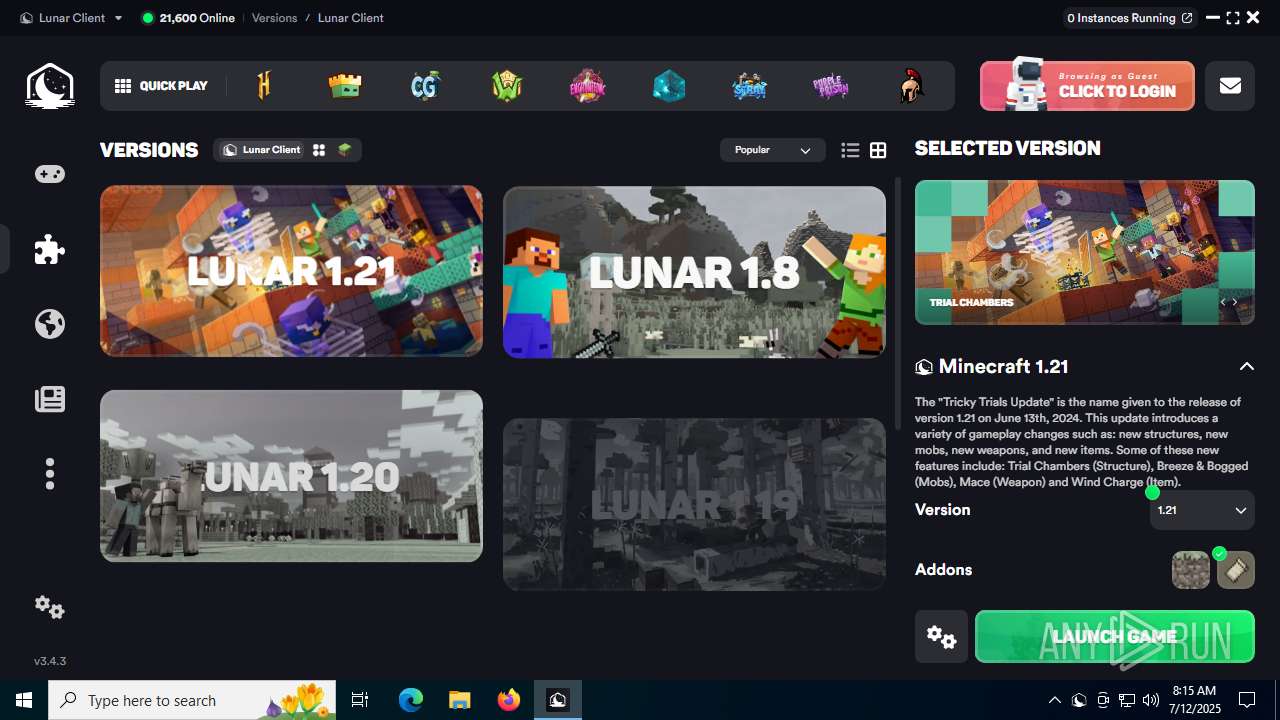Click the versions list scrollbar
Image resolution: width=1280 pixels, height=720 pixels.
[x=897, y=303]
